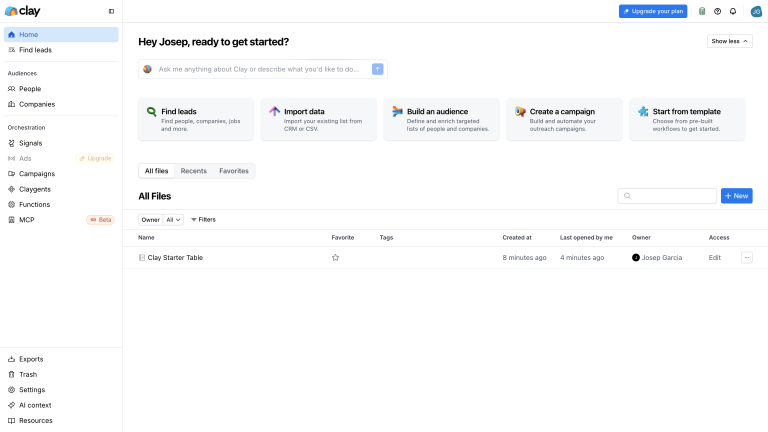This screenshot has width=768, height=432.
Task: Open Signals in sidebar
Action: tap(61, 143)
